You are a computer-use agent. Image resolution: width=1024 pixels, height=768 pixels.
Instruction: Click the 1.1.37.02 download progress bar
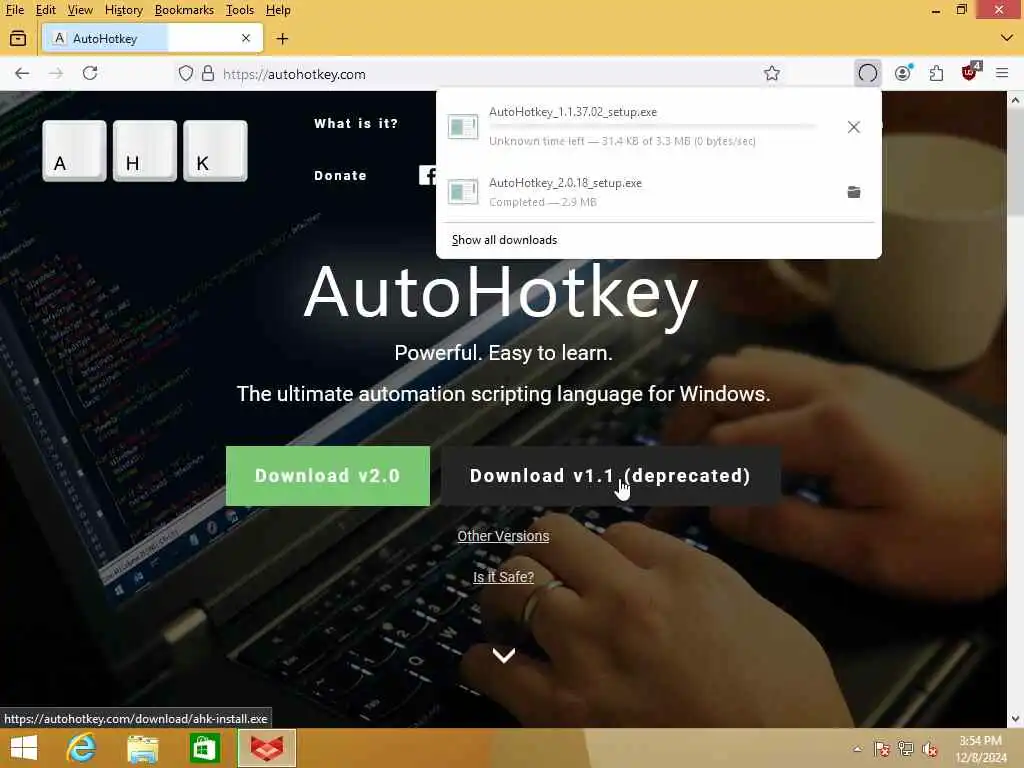pyautogui.click(x=652, y=126)
